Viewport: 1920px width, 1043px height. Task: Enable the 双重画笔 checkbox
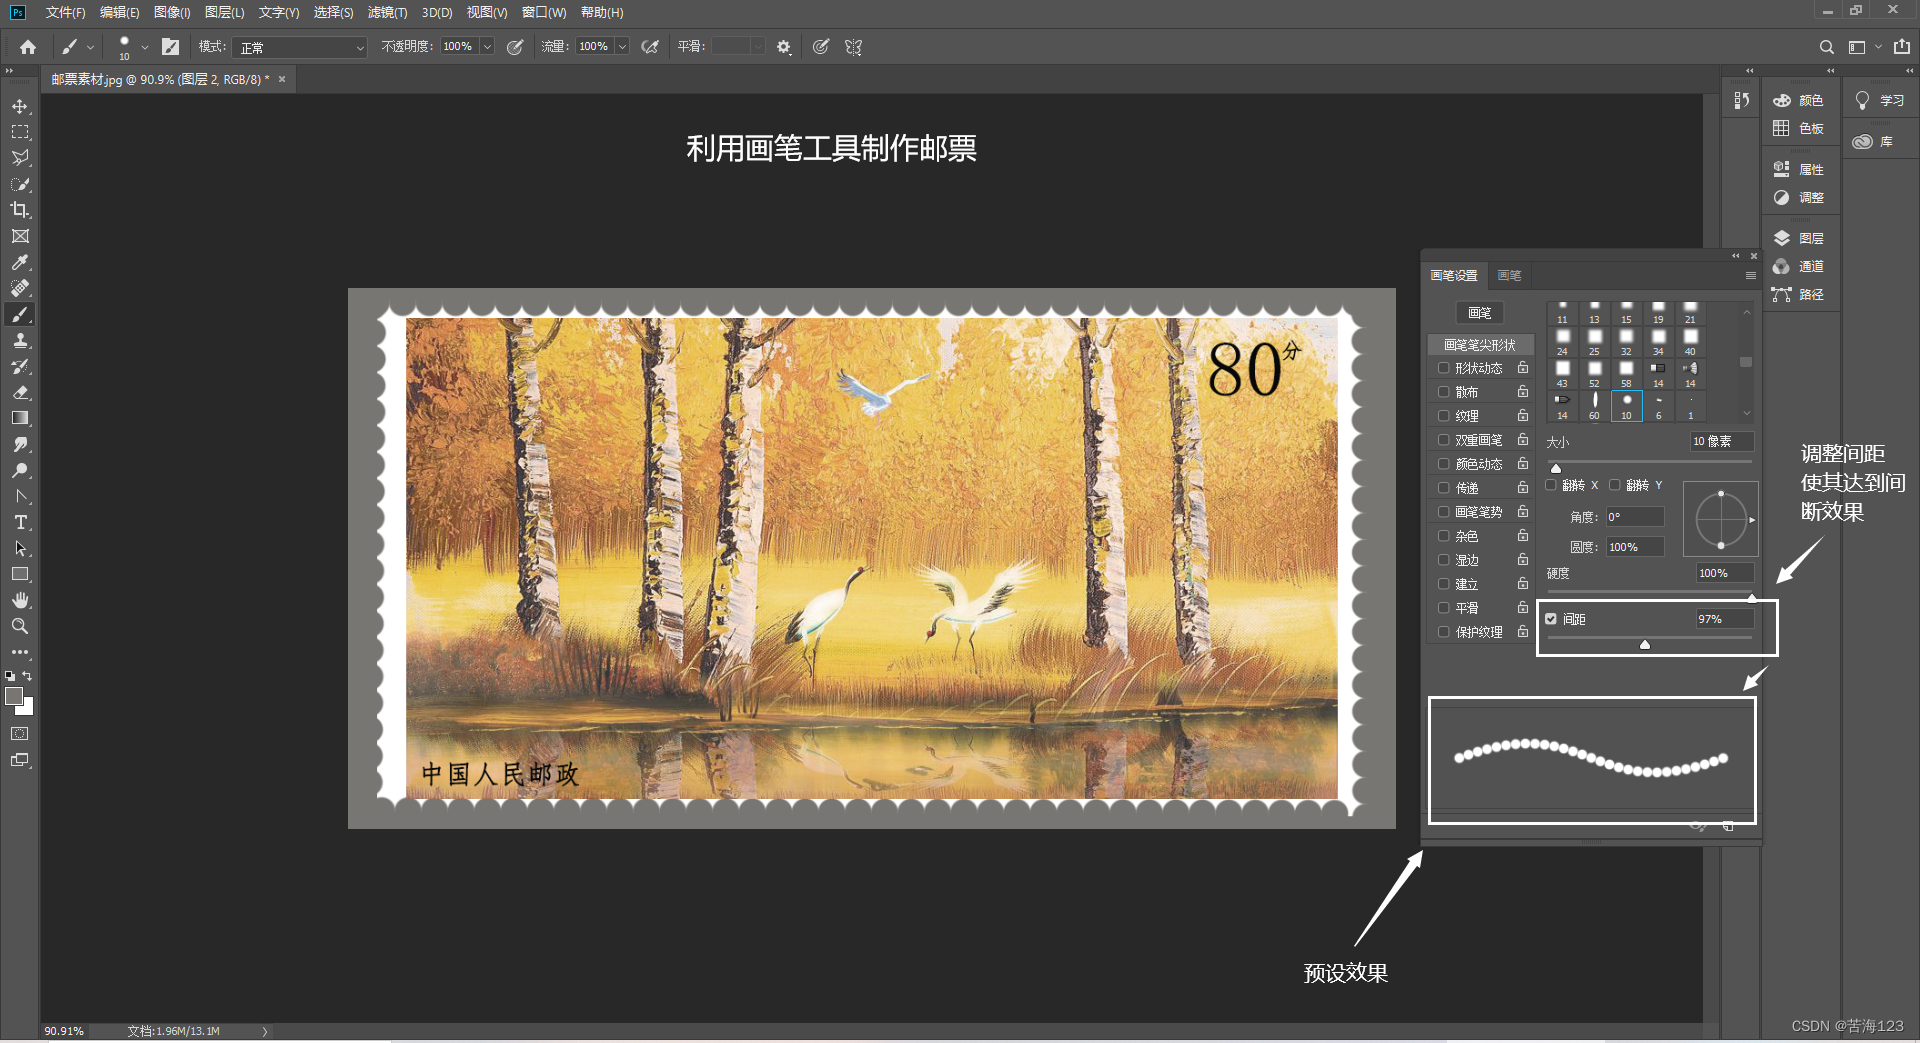coord(1443,440)
